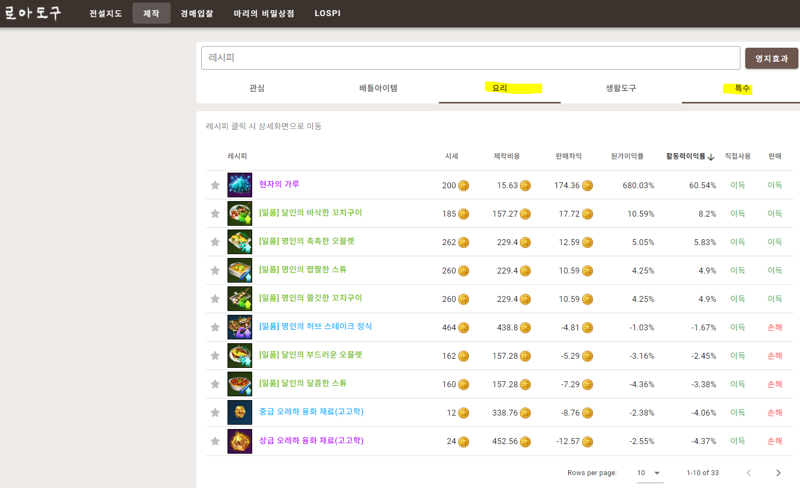Click the 680.03% value
This screenshot has height=488, width=800.
tap(638, 185)
